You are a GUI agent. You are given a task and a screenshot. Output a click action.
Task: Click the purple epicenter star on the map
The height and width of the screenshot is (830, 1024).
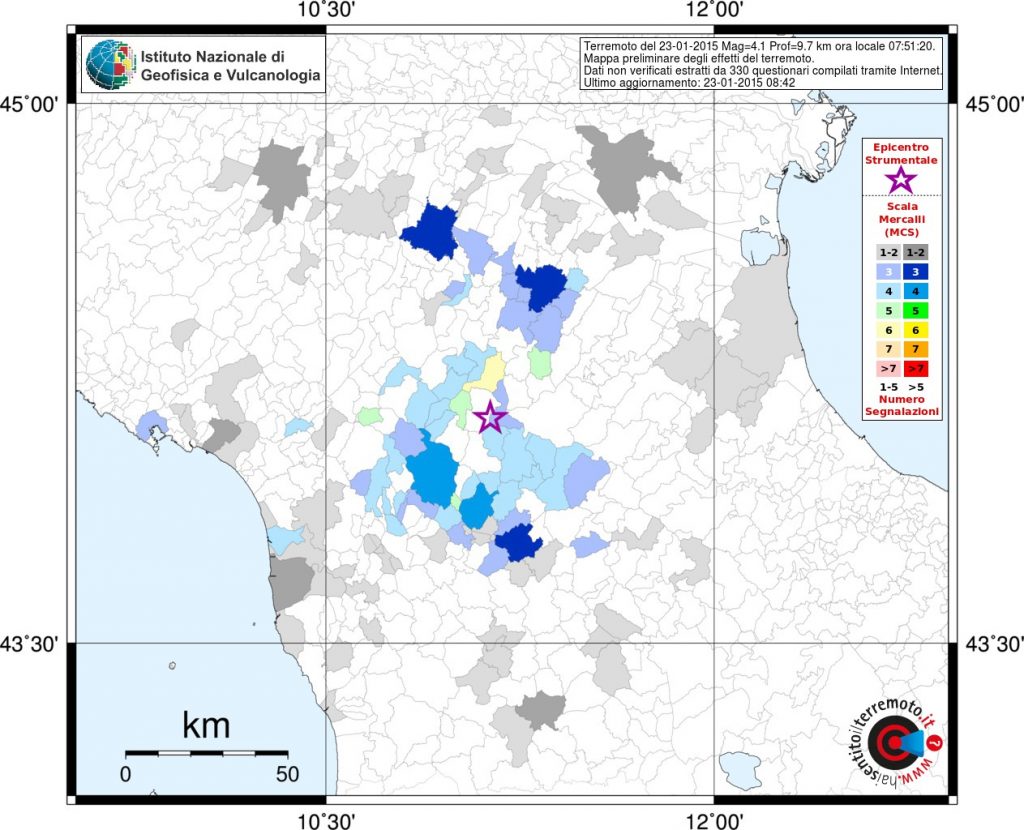[489, 417]
